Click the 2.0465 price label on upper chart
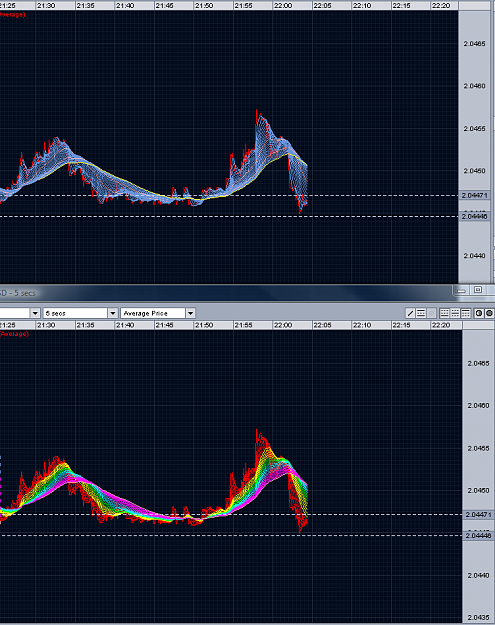The image size is (495, 625). pos(474,43)
